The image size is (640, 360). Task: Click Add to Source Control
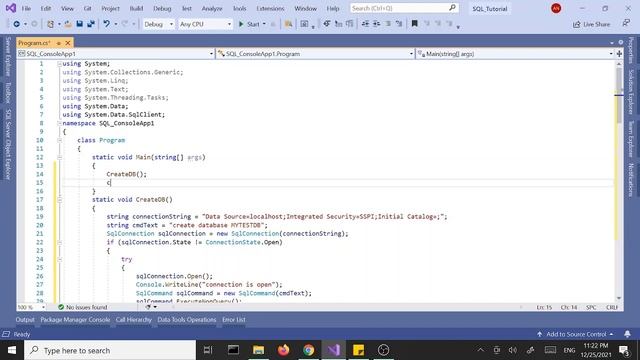576,334
